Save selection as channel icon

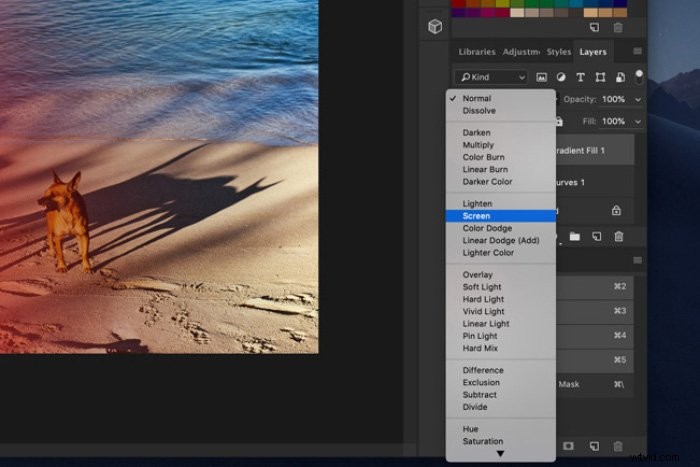(568, 446)
